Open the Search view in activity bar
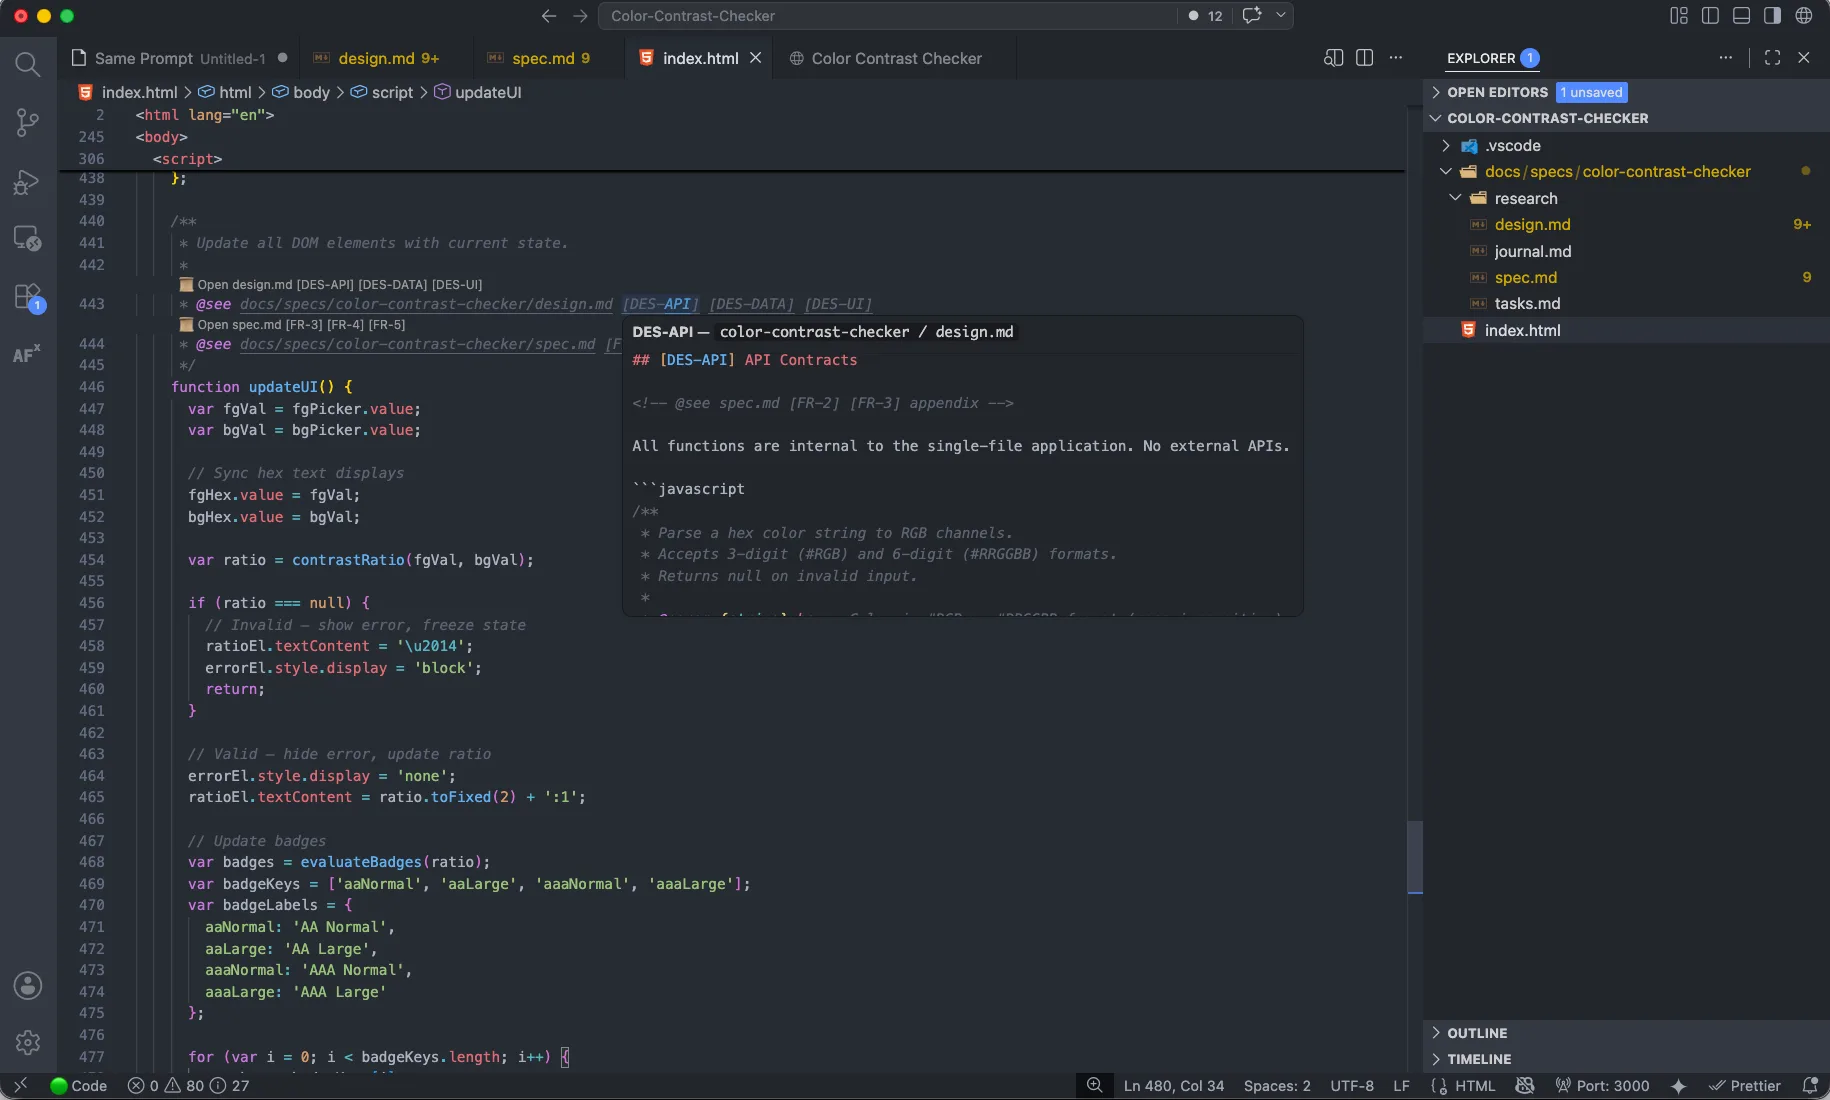 pyautogui.click(x=28, y=65)
